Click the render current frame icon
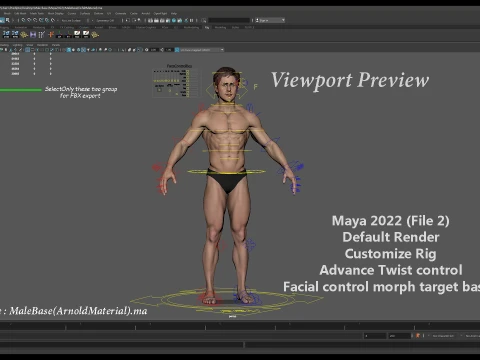The height and width of the screenshot is (360, 480). point(156,20)
